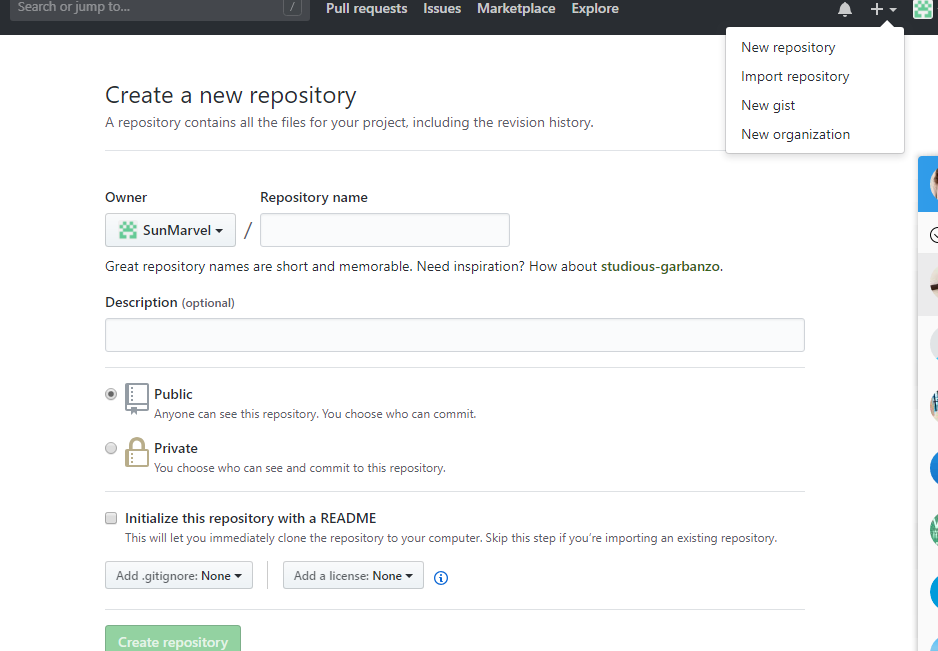
Task: Focus the Description input field
Action: (x=455, y=335)
